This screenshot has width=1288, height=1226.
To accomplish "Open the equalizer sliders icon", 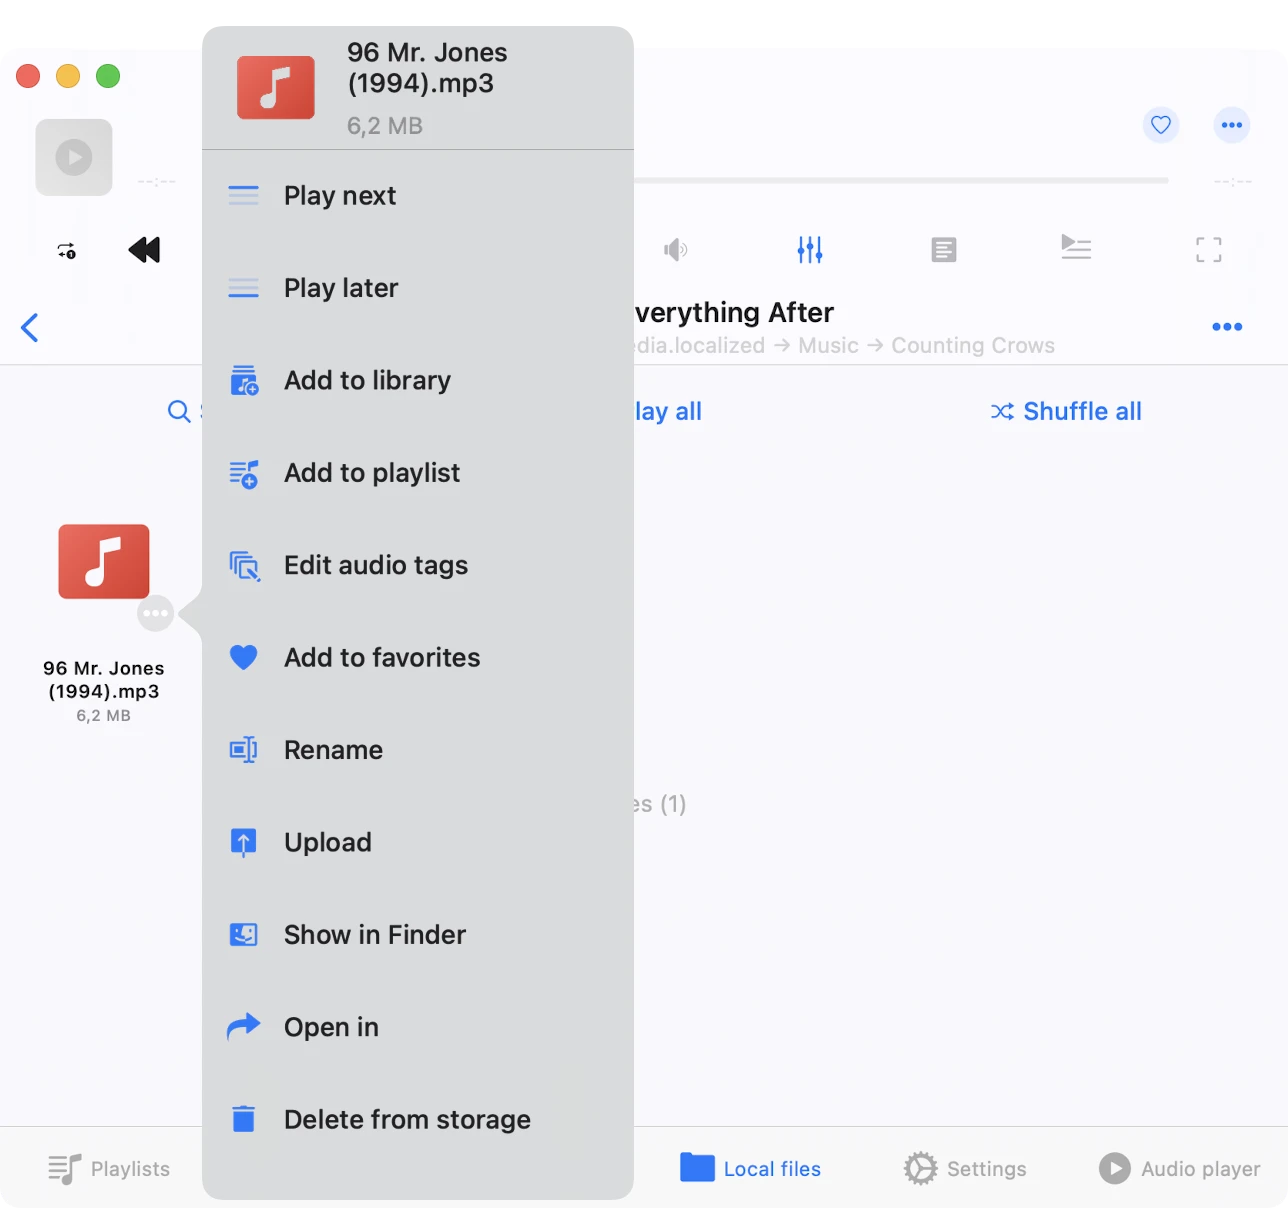I will (809, 249).
